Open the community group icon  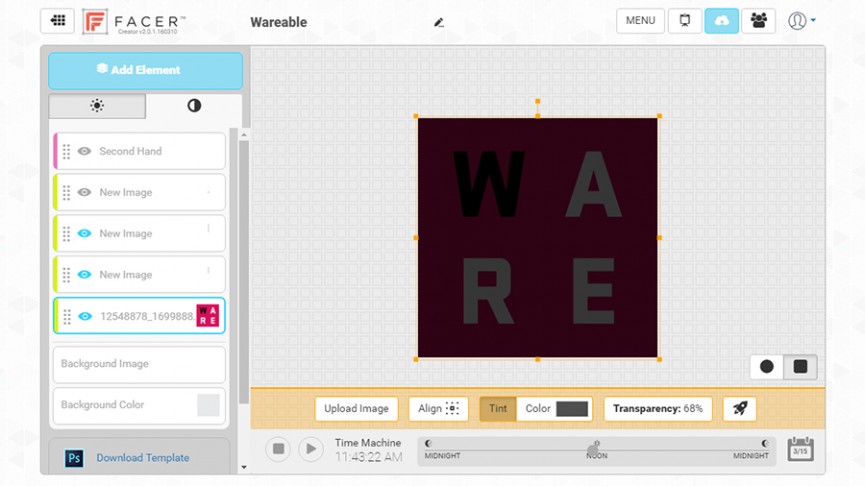(759, 21)
